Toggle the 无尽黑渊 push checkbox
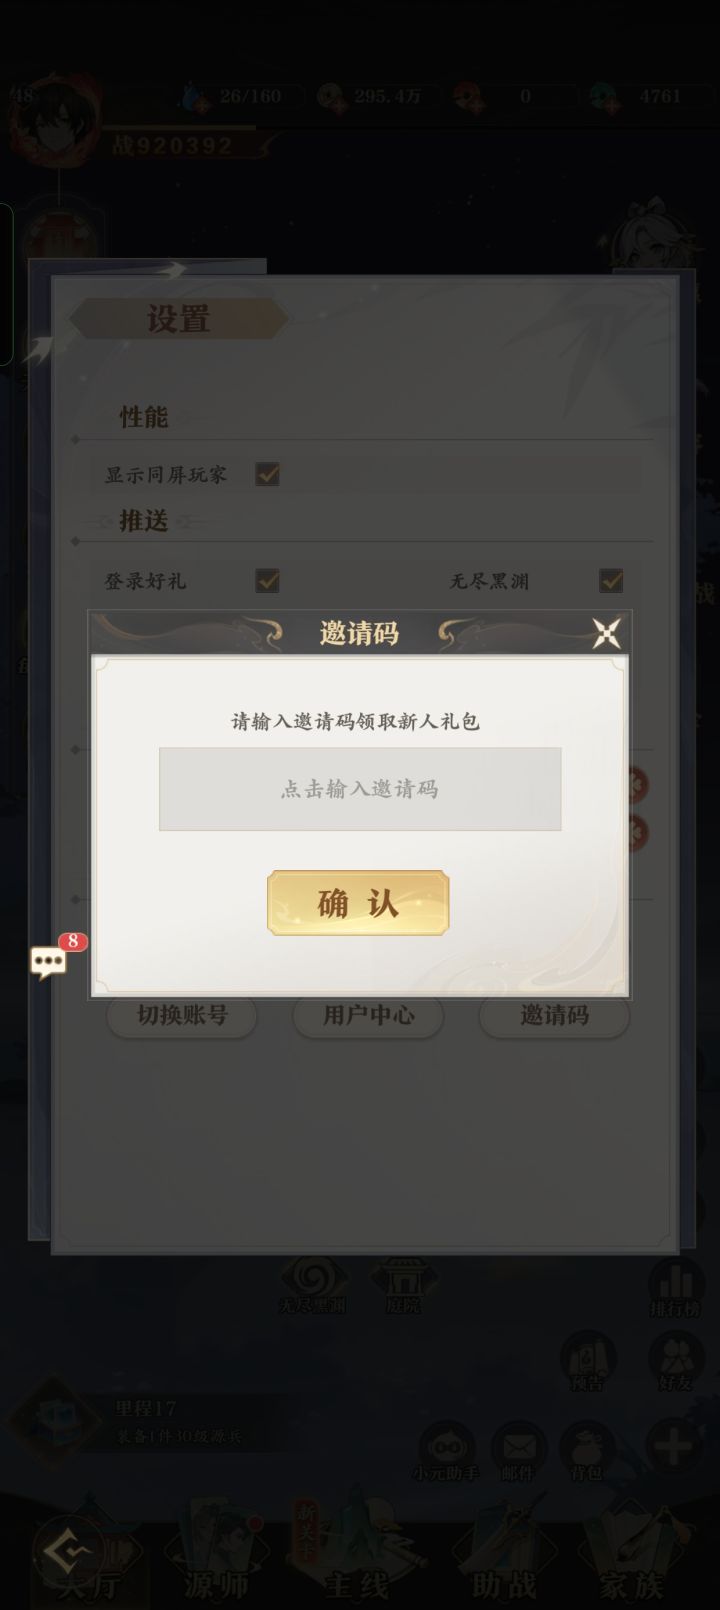Image resolution: width=720 pixels, height=1610 pixels. coord(611,581)
